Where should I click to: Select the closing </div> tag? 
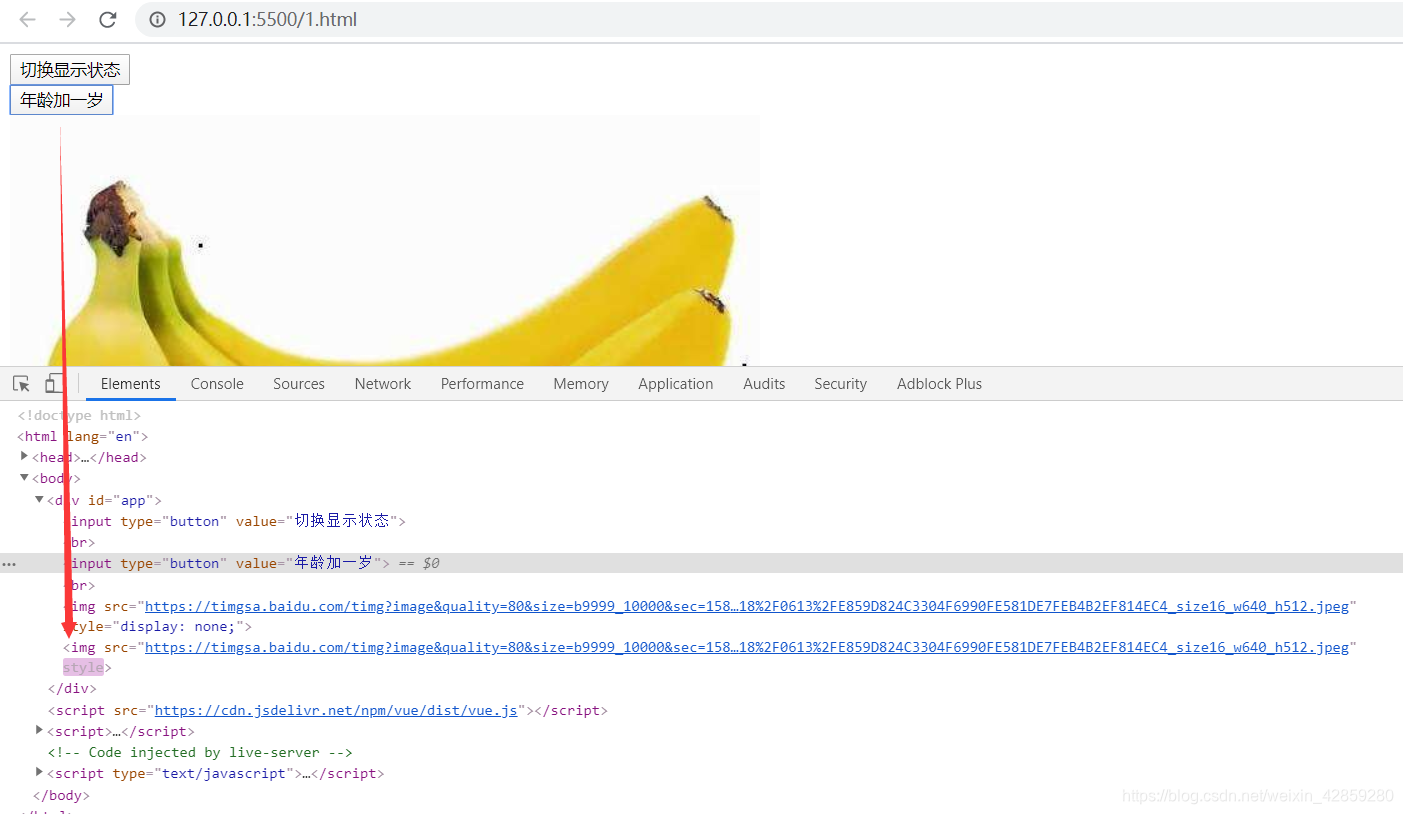tap(72, 689)
